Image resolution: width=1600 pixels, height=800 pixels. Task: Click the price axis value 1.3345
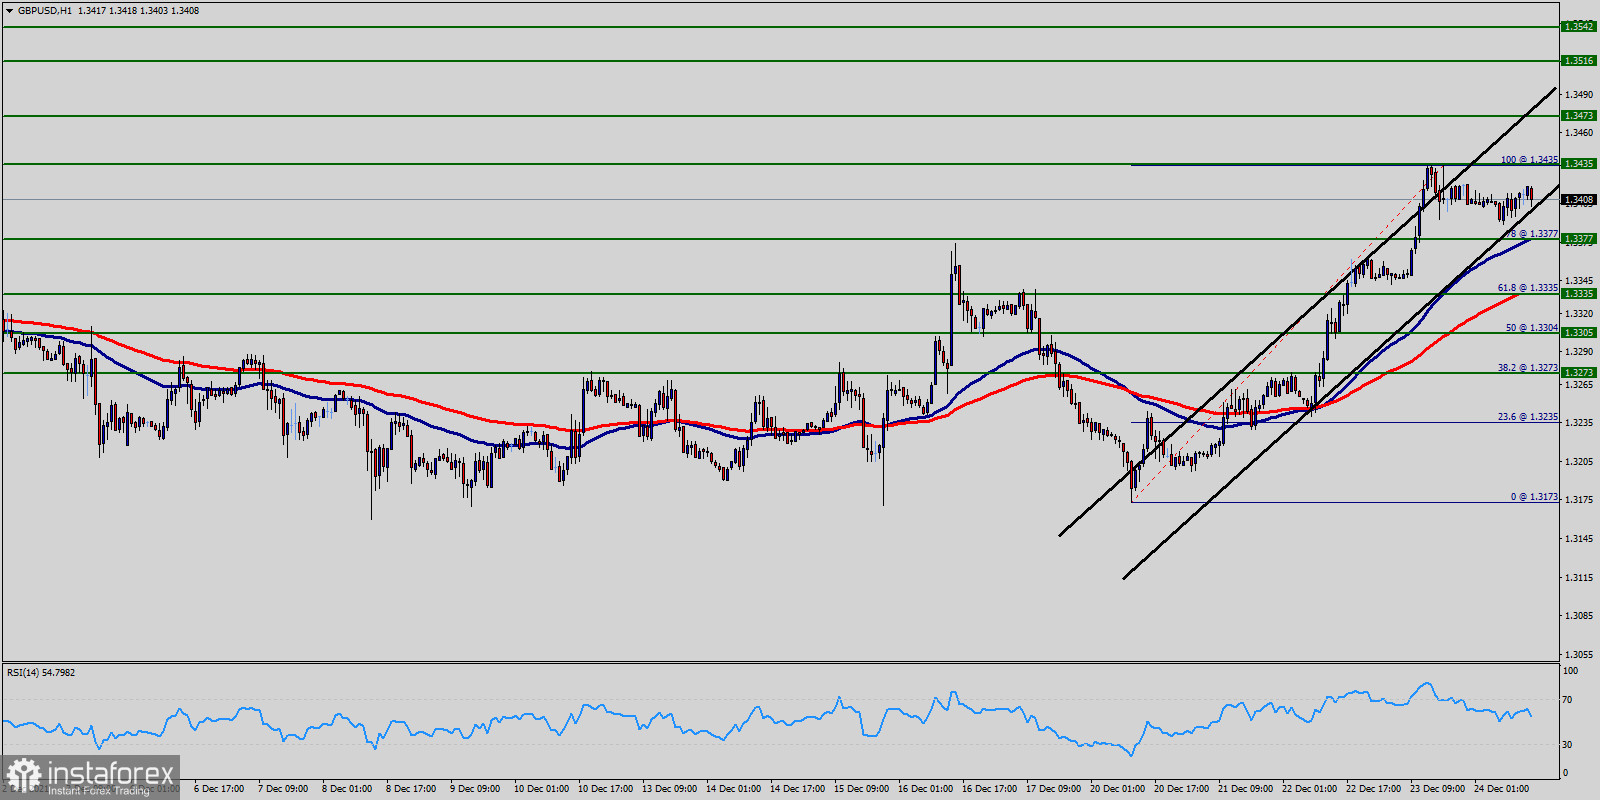pos(1578,281)
